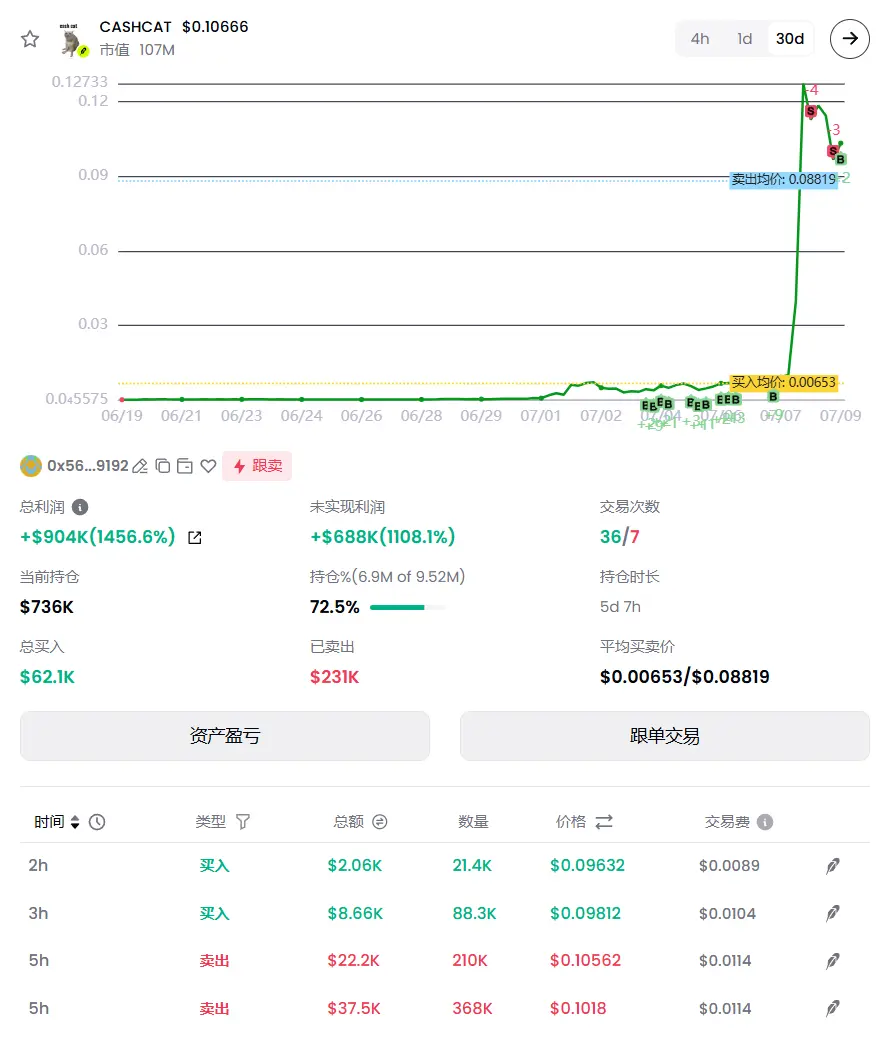The image size is (889, 1040).
Task: Open 类型 filter funnel icon
Action: pyautogui.click(x=243, y=822)
